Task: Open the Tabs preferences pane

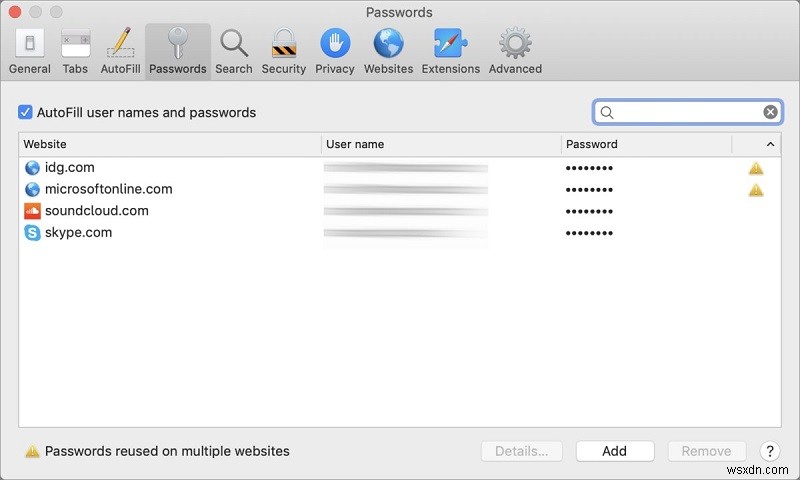Action: click(x=75, y=52)
